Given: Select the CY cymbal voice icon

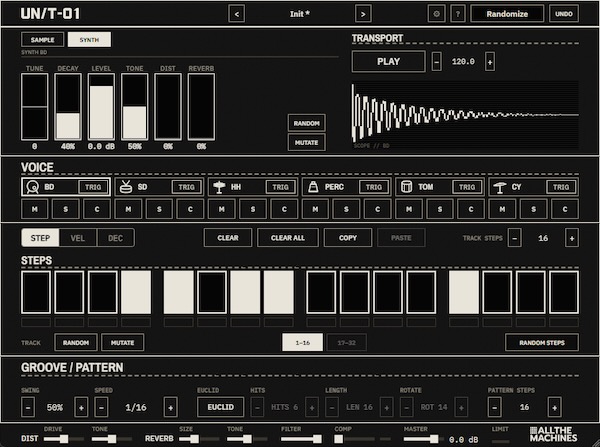Looking at the screenshot, I should [500, 187].
